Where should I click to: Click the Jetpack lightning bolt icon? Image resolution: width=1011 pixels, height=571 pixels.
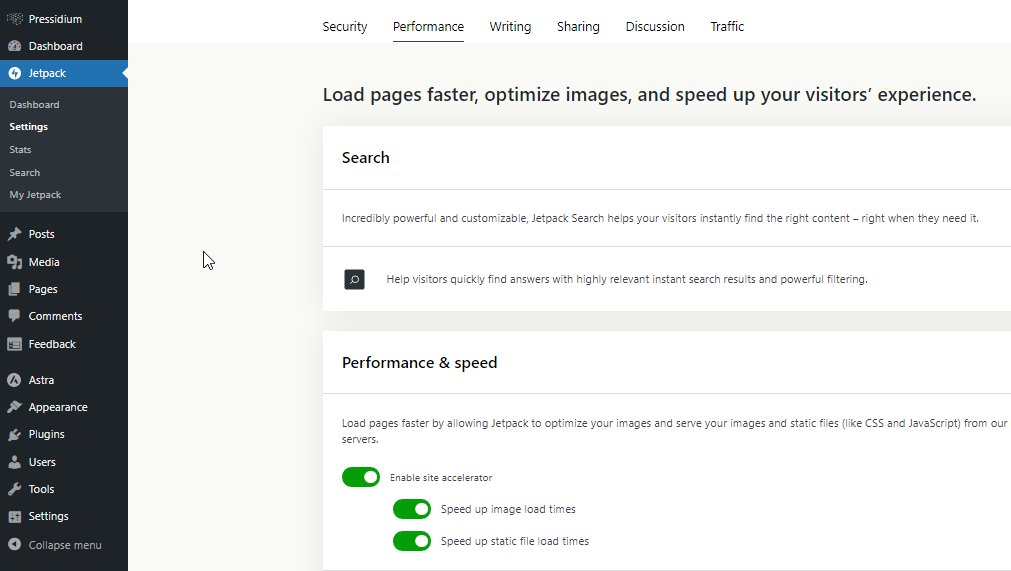(14, 73)
